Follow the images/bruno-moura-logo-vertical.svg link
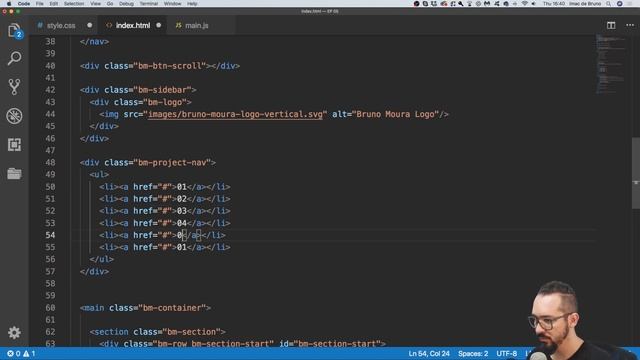This screenshot has height=360, width=640. click(x=235, y=114)
